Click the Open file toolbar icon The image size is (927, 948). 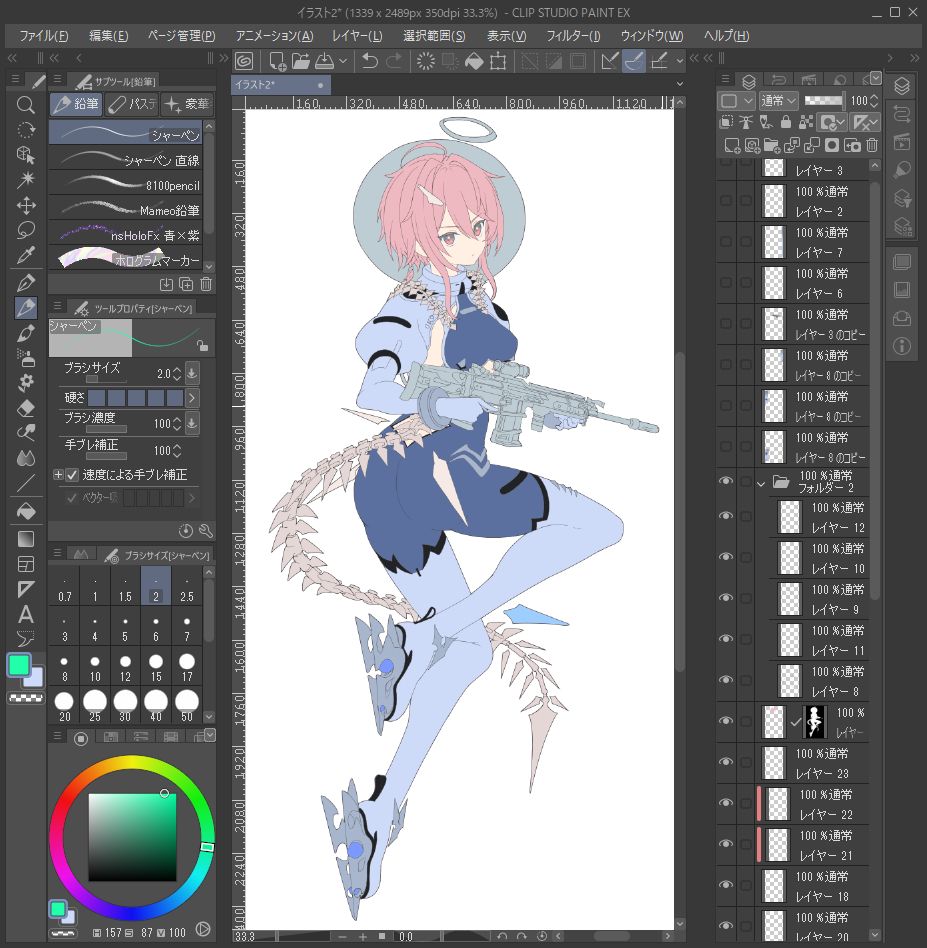click(x=301, y=60)
